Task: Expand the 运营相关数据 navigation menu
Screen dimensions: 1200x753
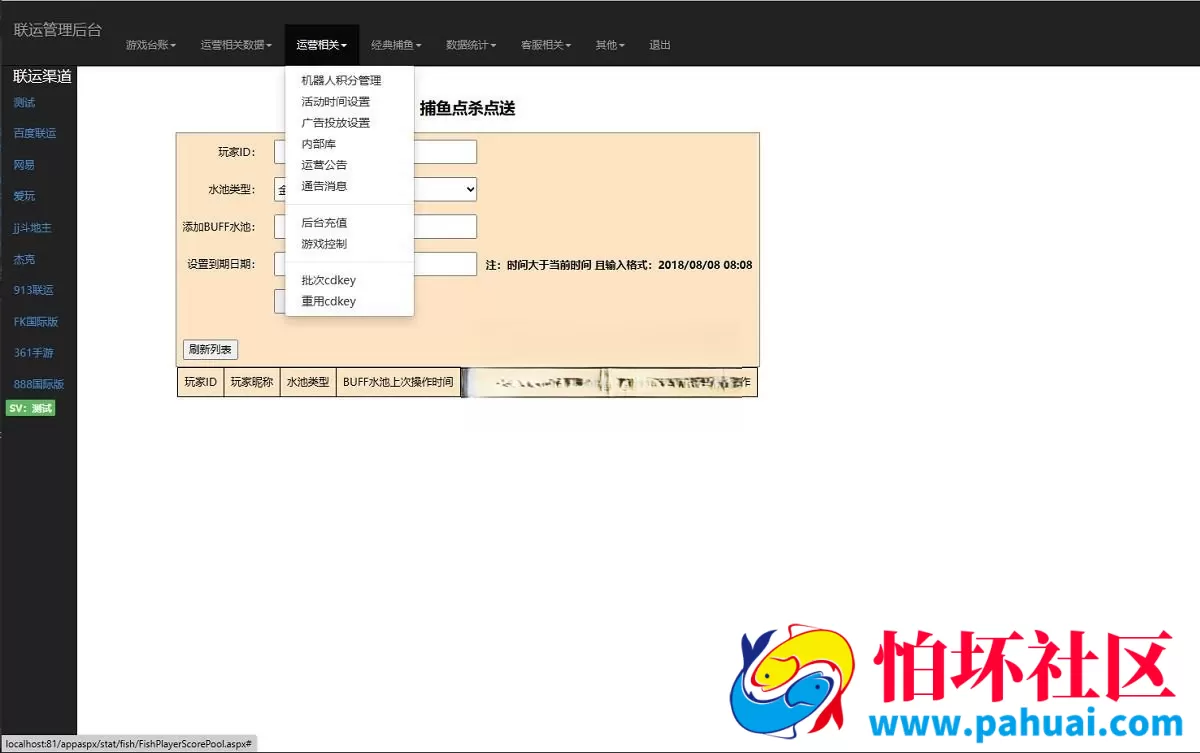Action: coord(236,45)
